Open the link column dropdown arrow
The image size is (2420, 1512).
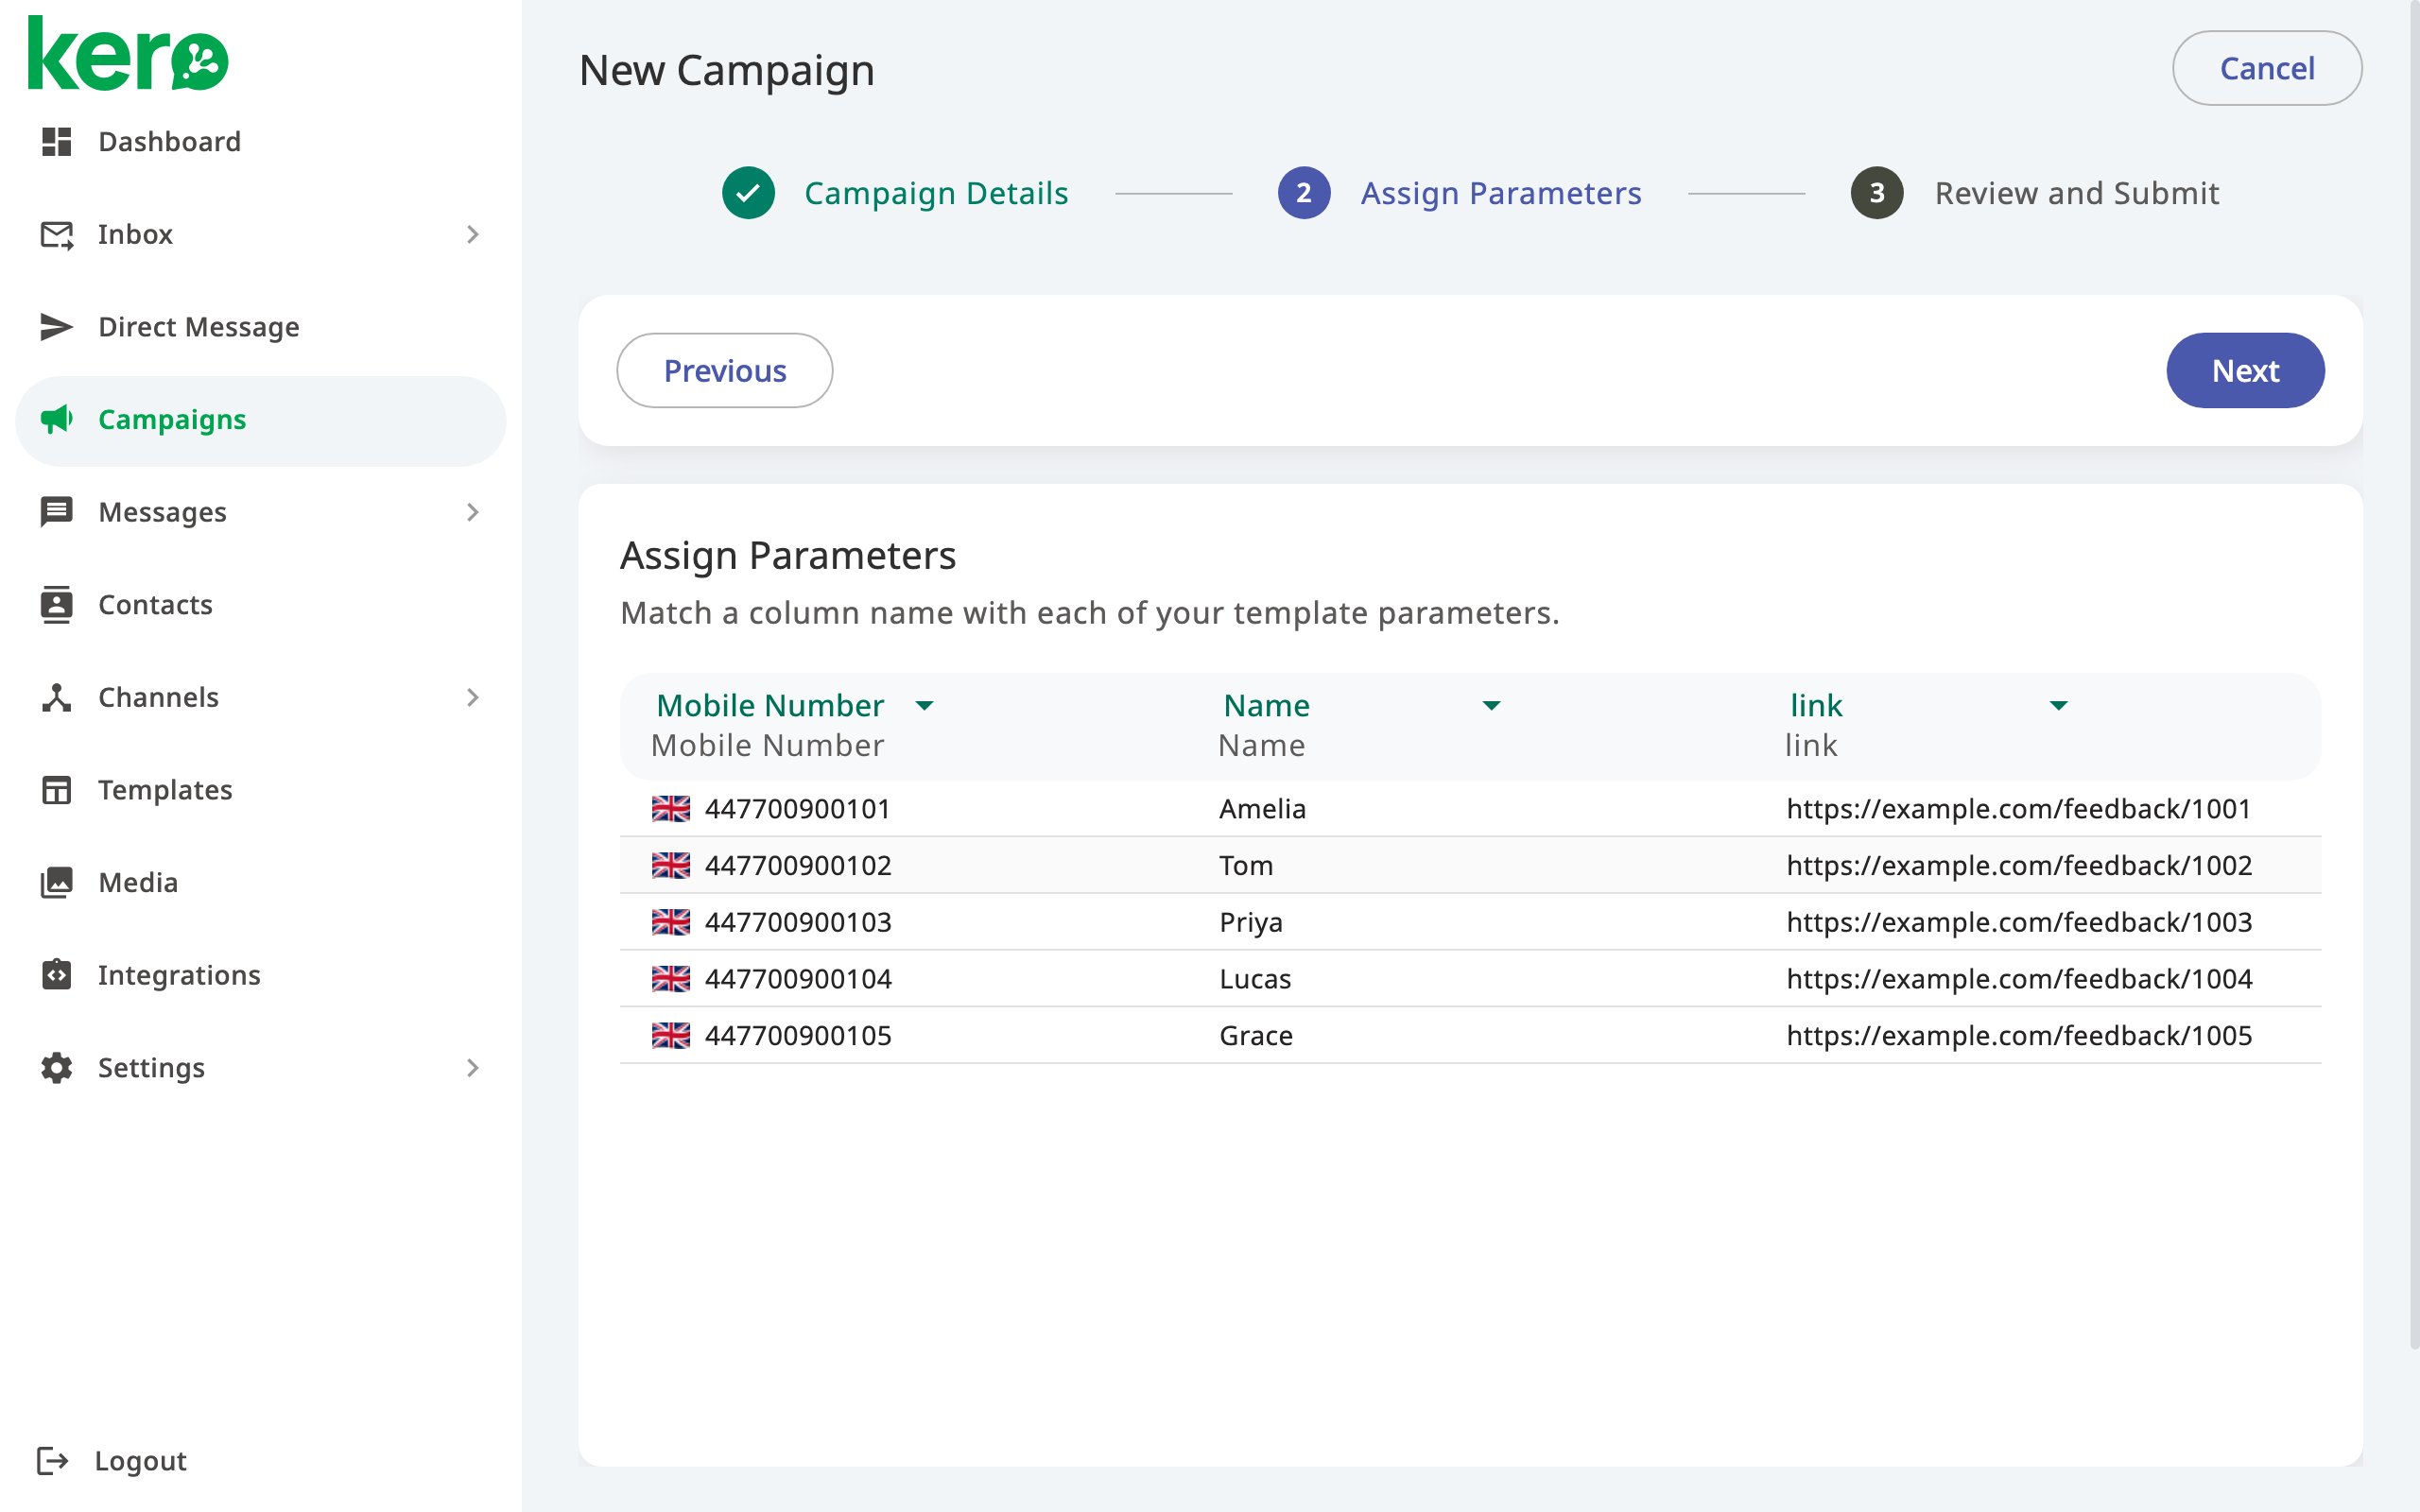(2058, 706)
